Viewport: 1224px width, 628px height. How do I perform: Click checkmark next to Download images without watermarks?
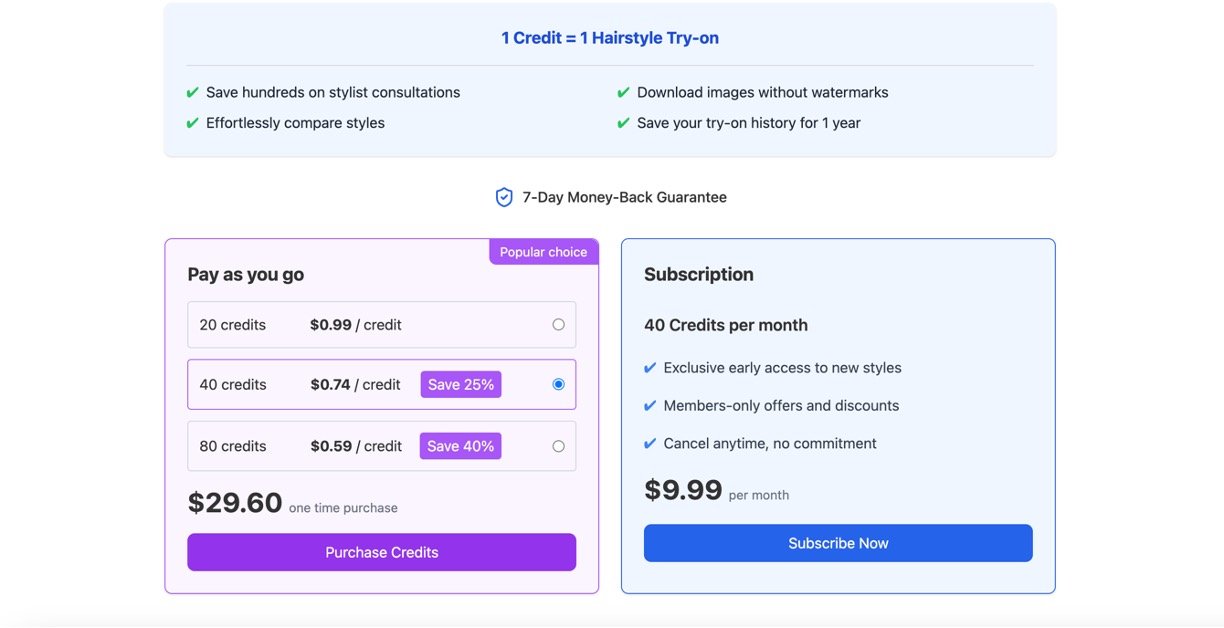pyautogui.click(x=623, y=93)
